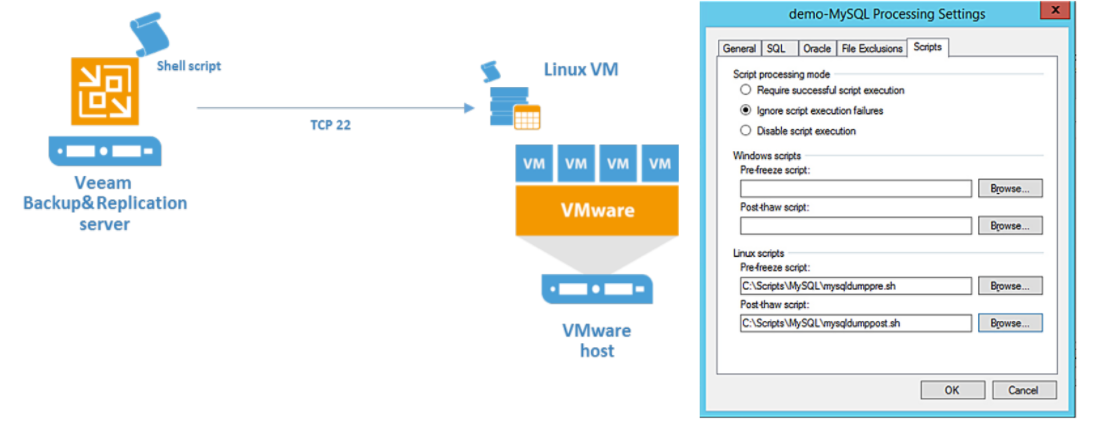
Task: Click the Windows scripts section heading
Action: click(x=766, y=156)
